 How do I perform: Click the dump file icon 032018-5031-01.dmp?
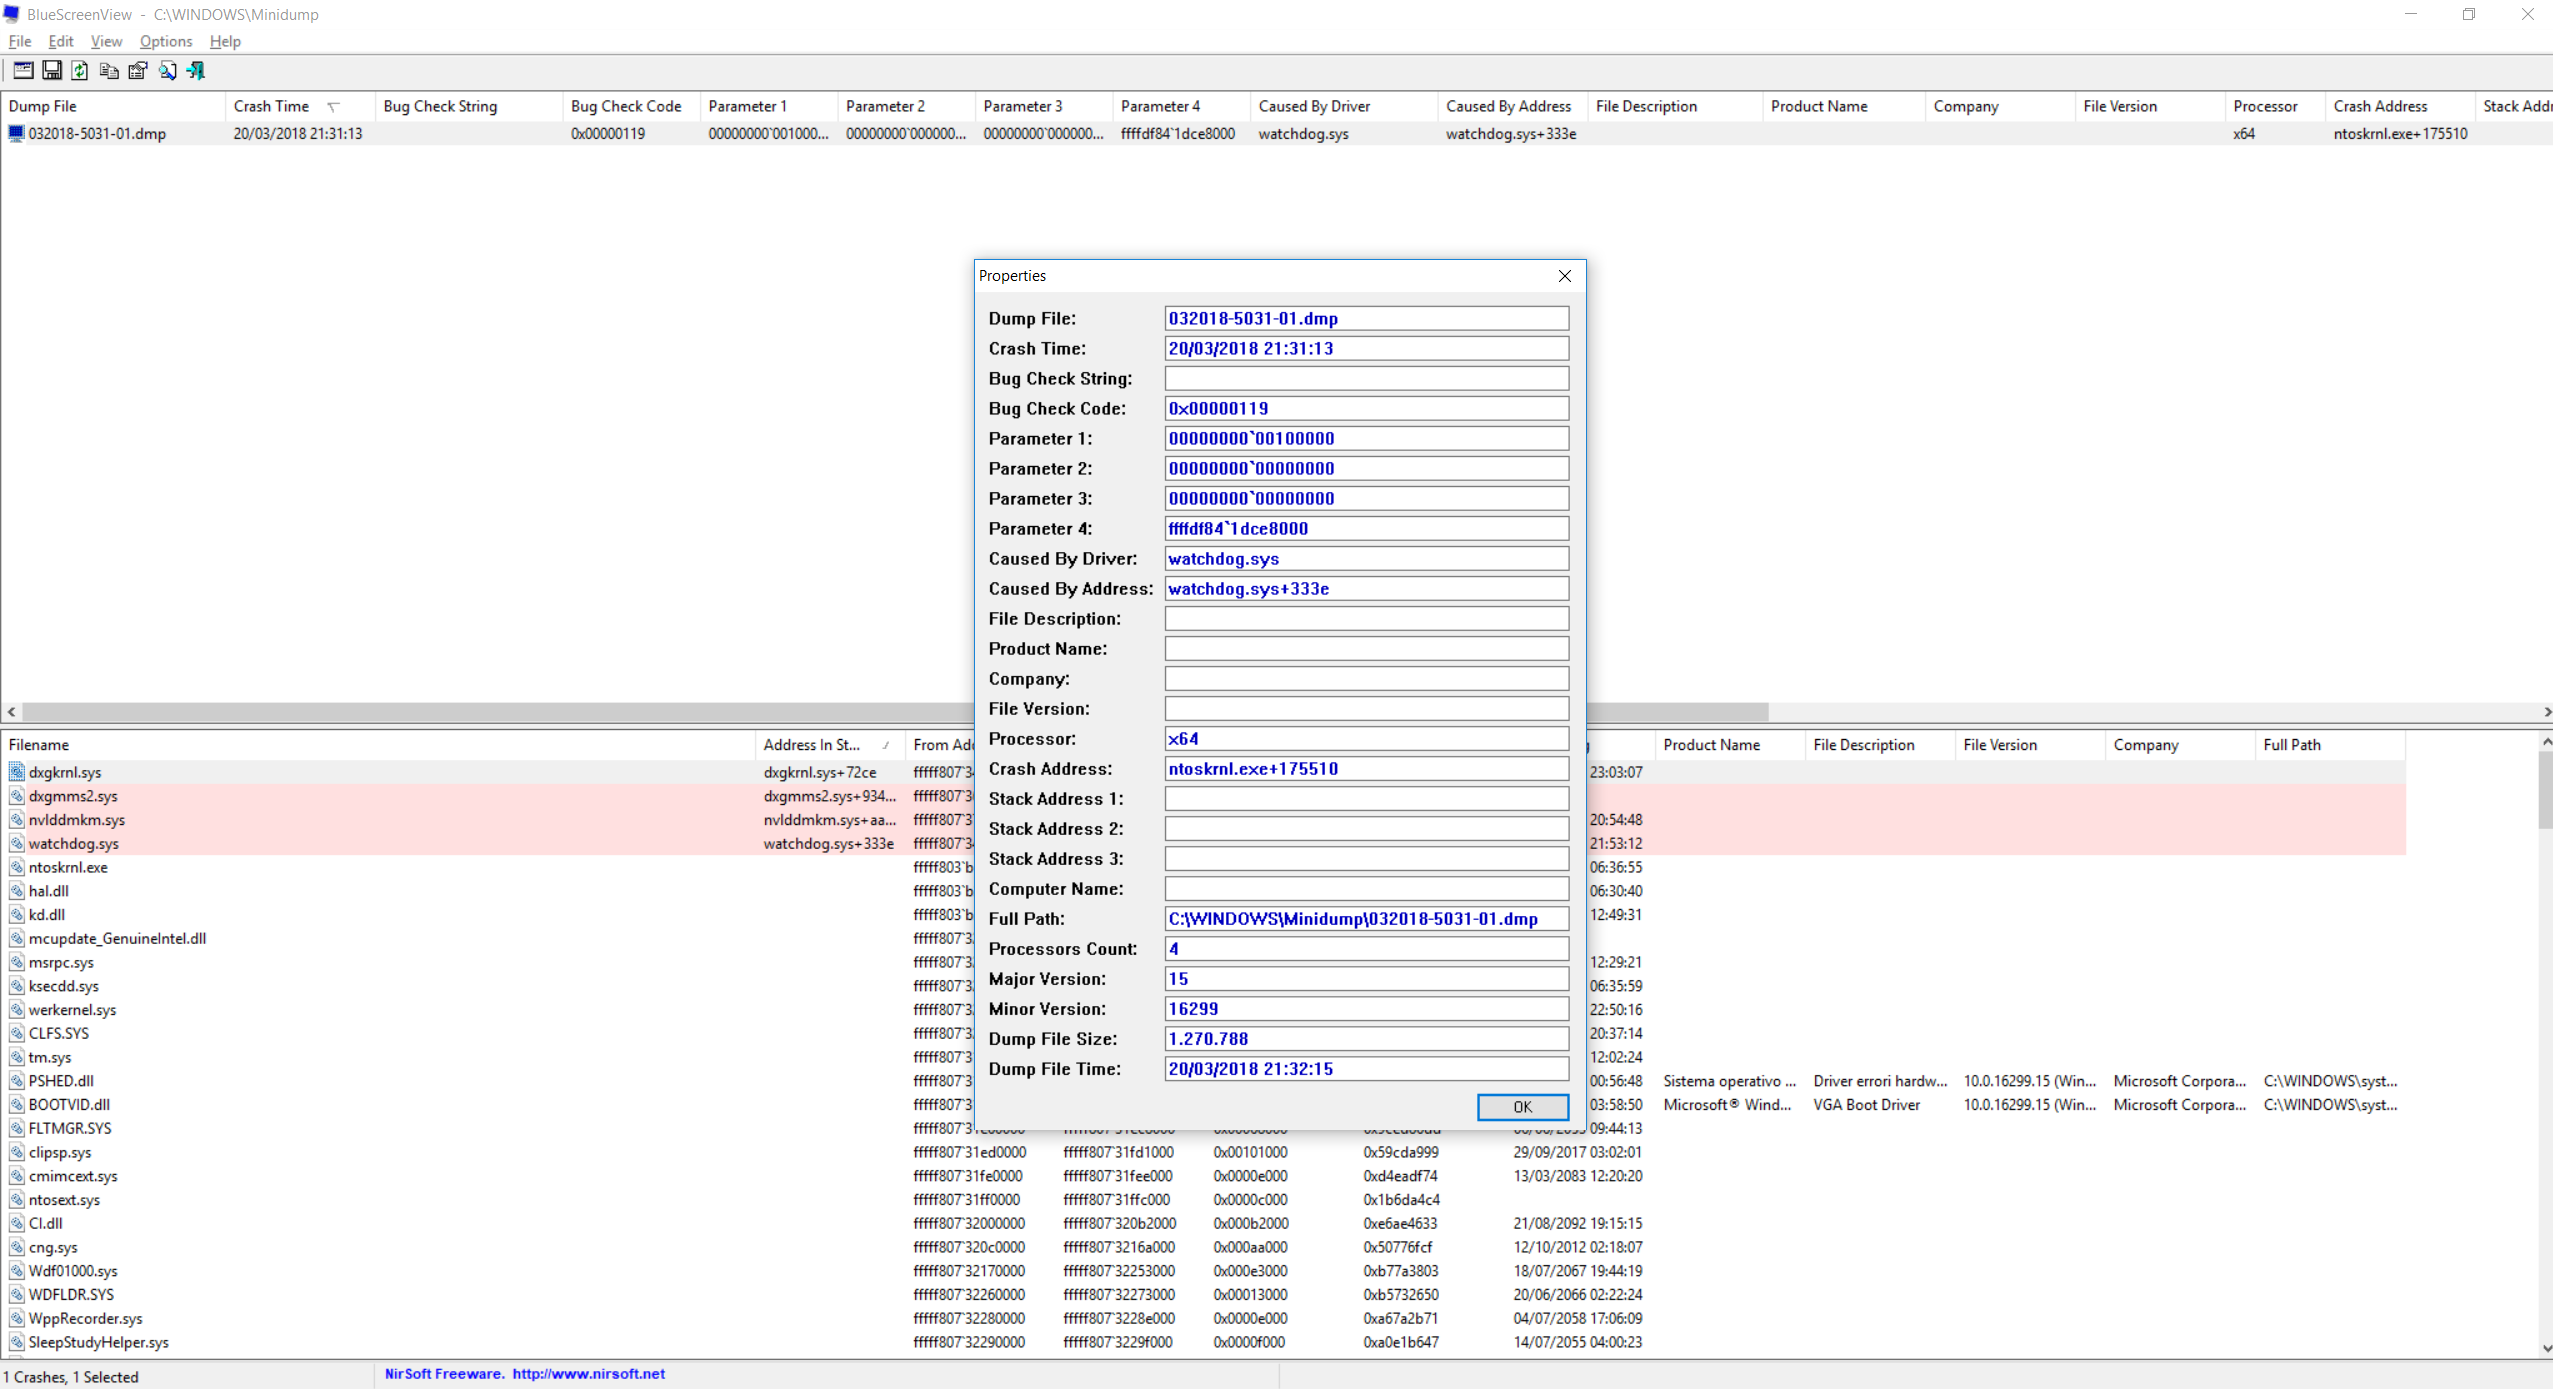click(x=16, y=134)
